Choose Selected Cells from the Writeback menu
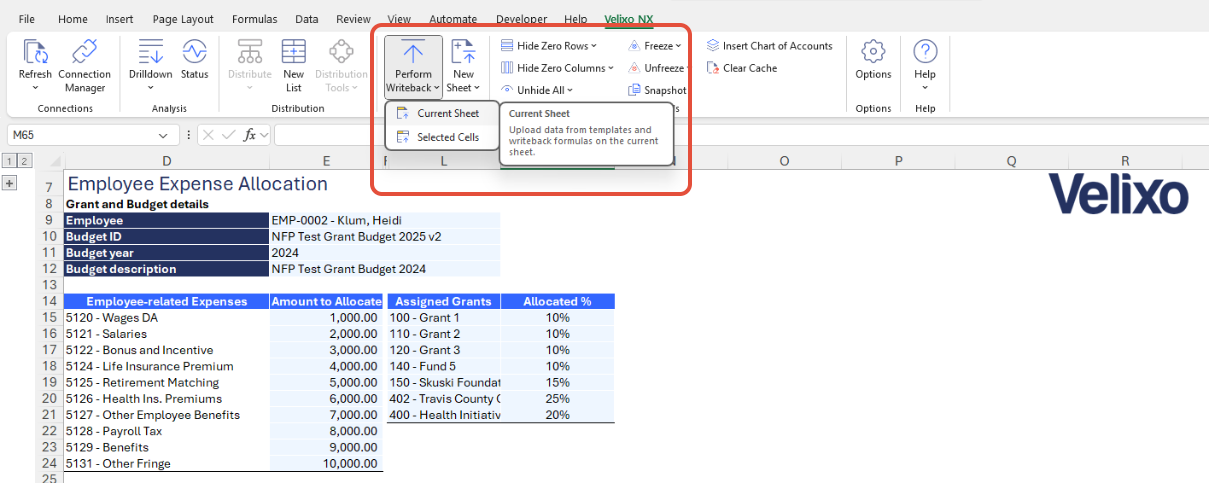 (441, 137)
